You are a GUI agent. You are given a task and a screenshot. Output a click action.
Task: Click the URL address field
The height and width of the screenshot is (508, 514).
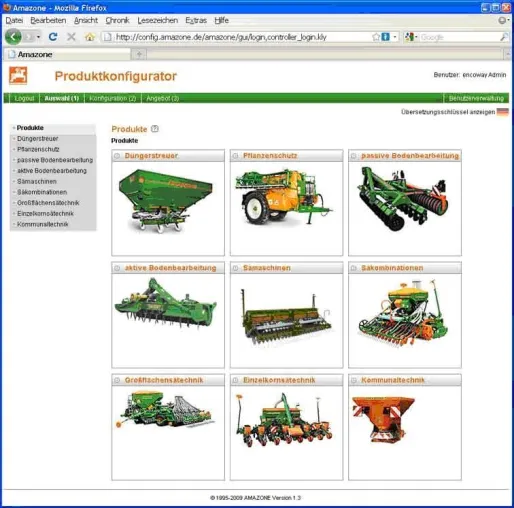click(x=242, y=37)
